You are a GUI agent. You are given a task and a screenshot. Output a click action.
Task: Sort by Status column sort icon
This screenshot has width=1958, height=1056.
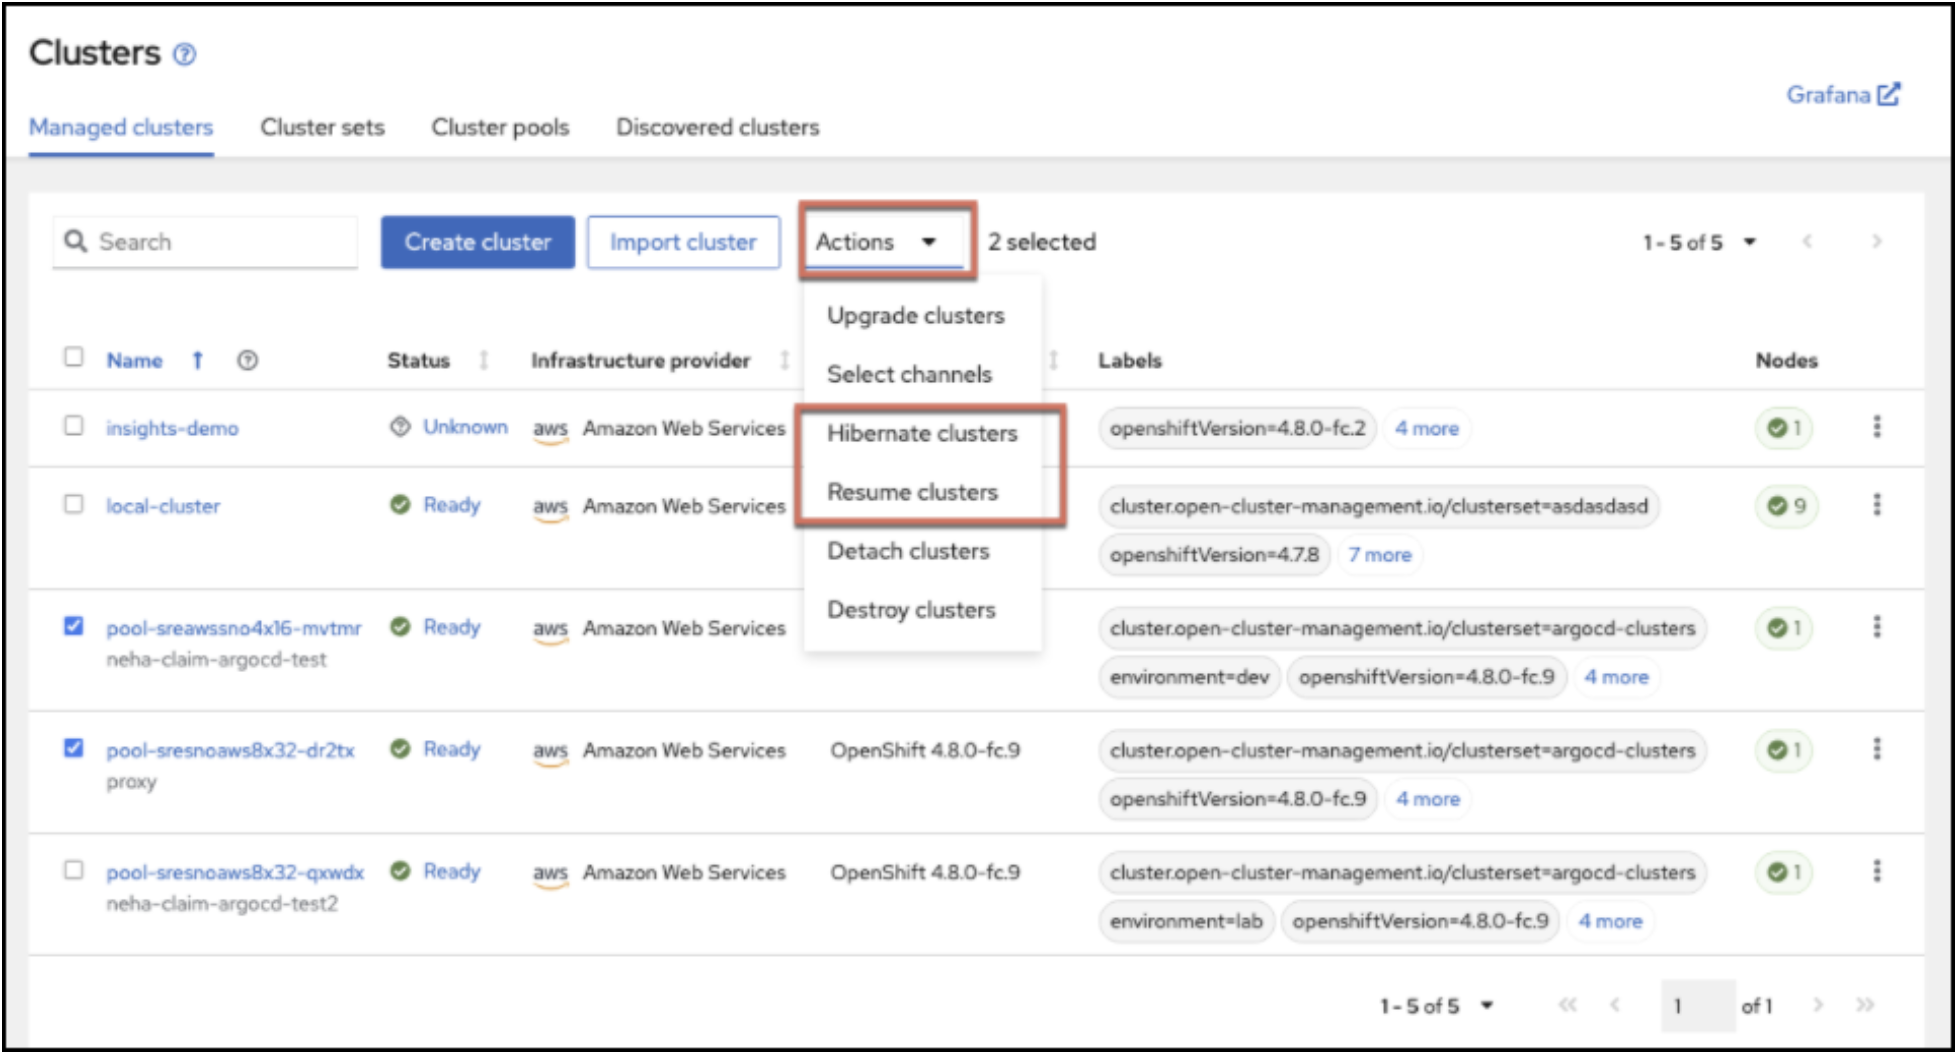pyautogui.click(x=483, y=361)
